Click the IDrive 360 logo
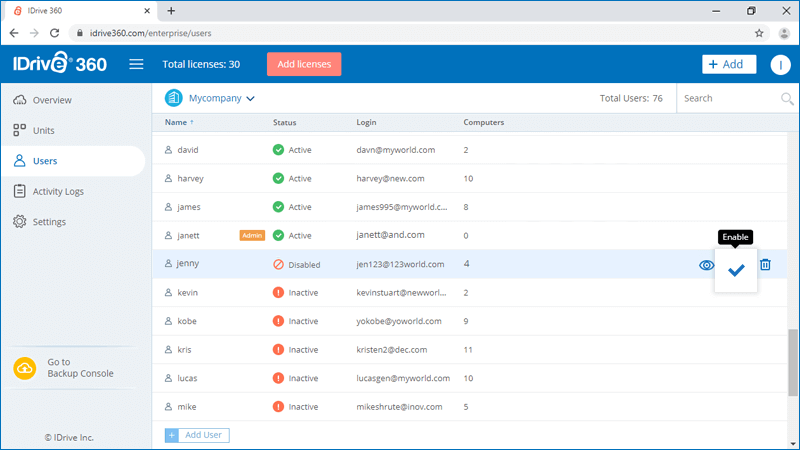Image resolution: width=800 pixels, height=450 pixels. [x=60, y=63]
